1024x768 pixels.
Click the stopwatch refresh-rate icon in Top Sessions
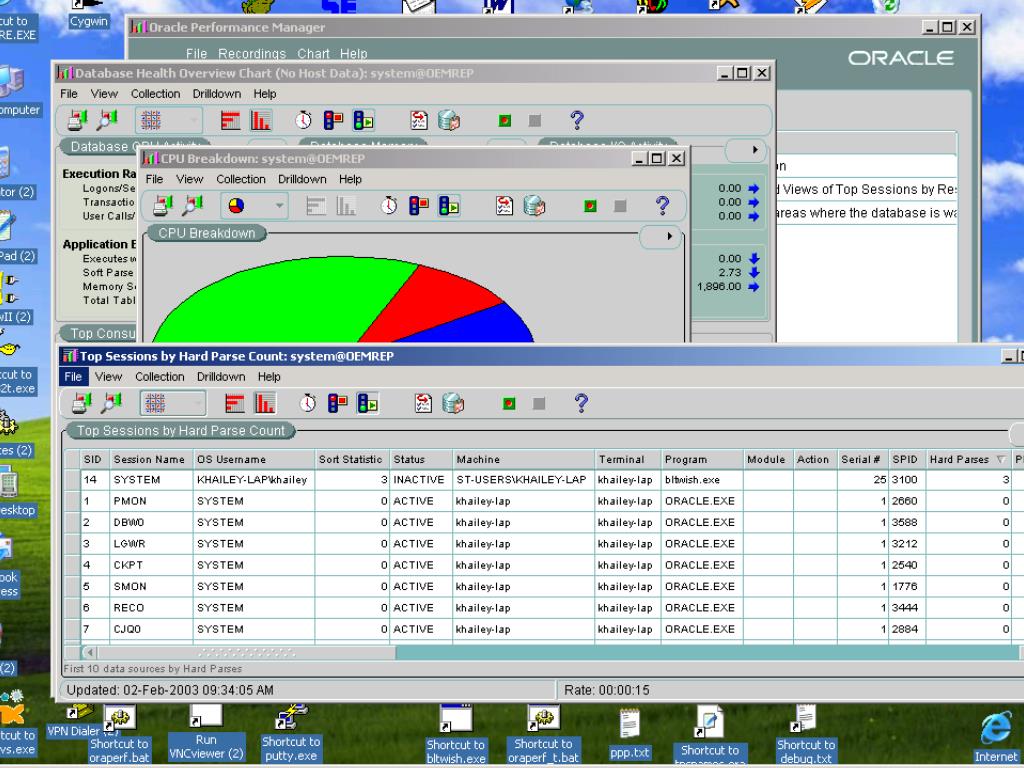pyautogui.click(x=308, y=404)
